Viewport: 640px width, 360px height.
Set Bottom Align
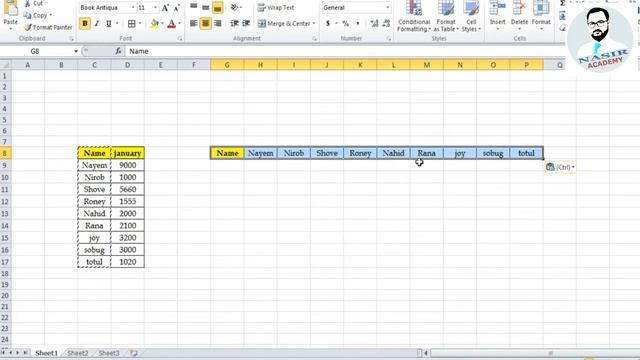point(218,7)
